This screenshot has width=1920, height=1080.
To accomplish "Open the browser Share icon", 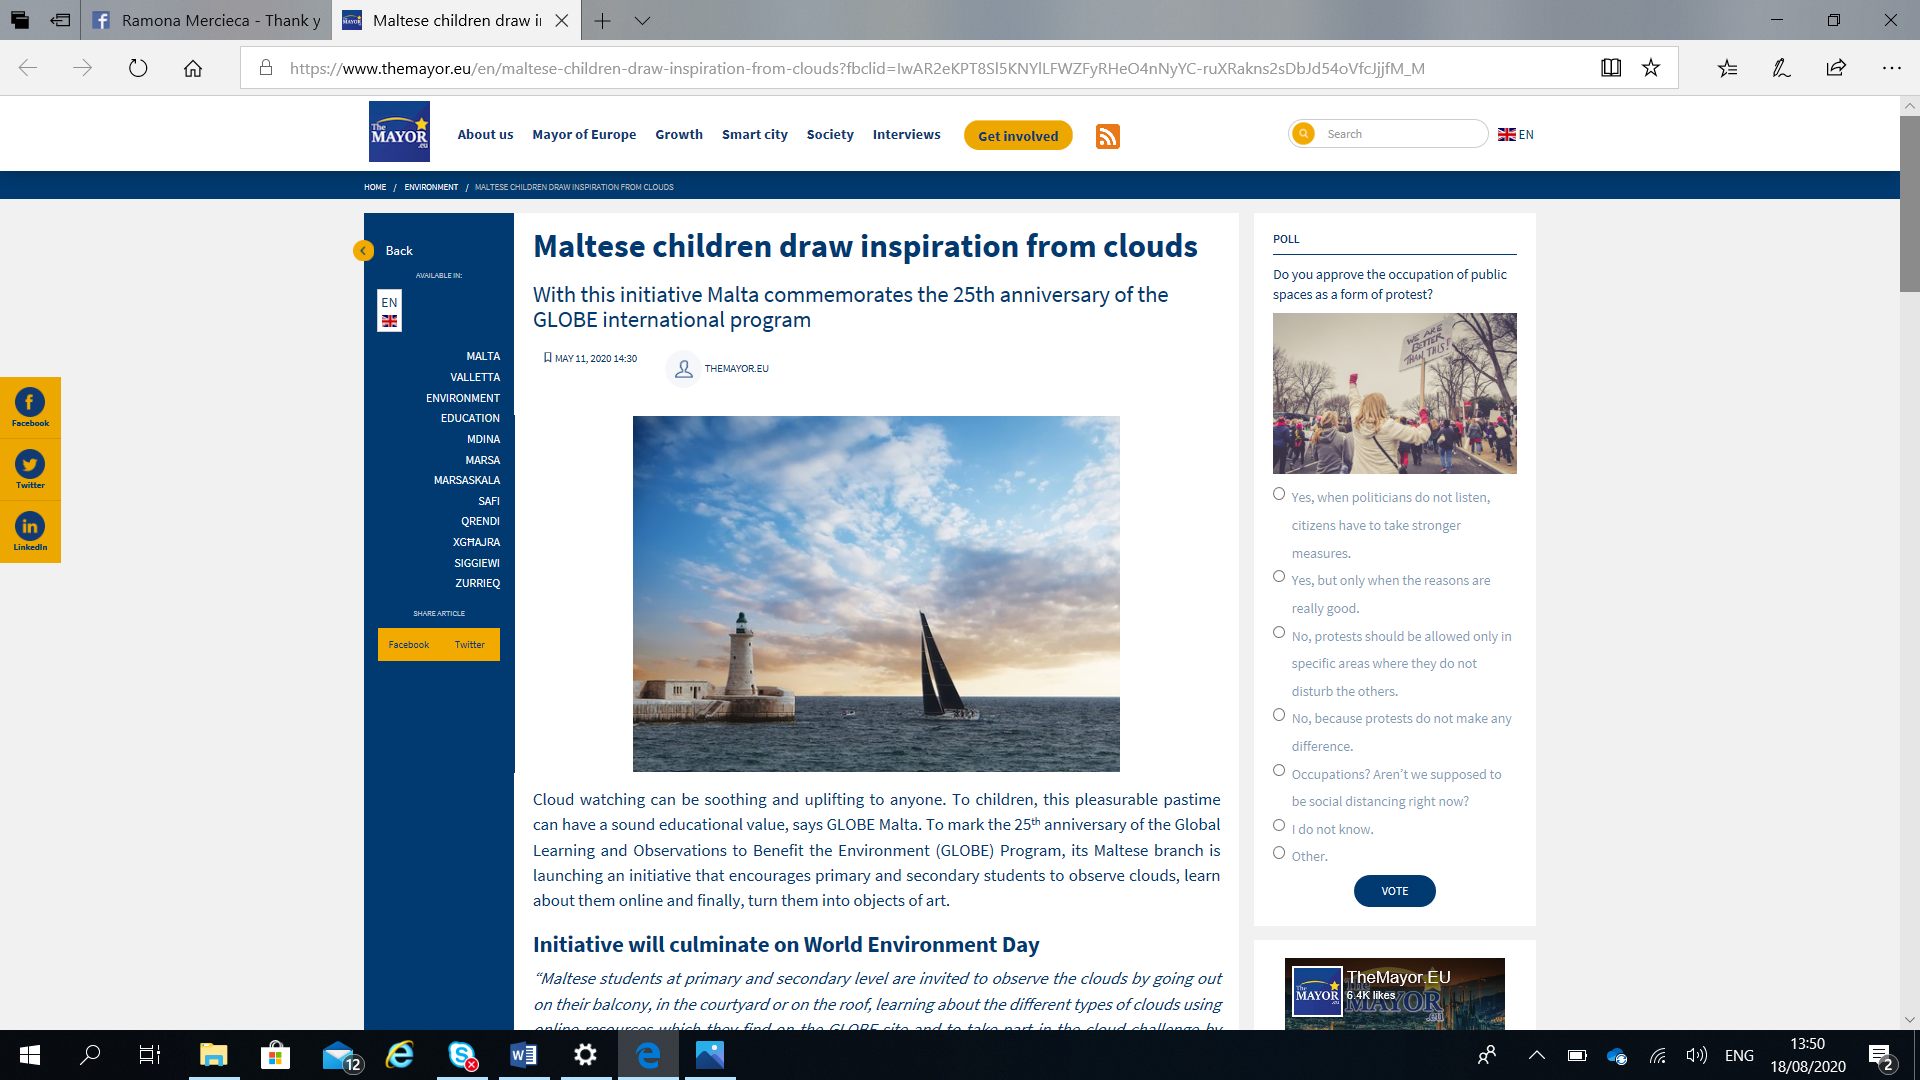I will (1836, 68).
